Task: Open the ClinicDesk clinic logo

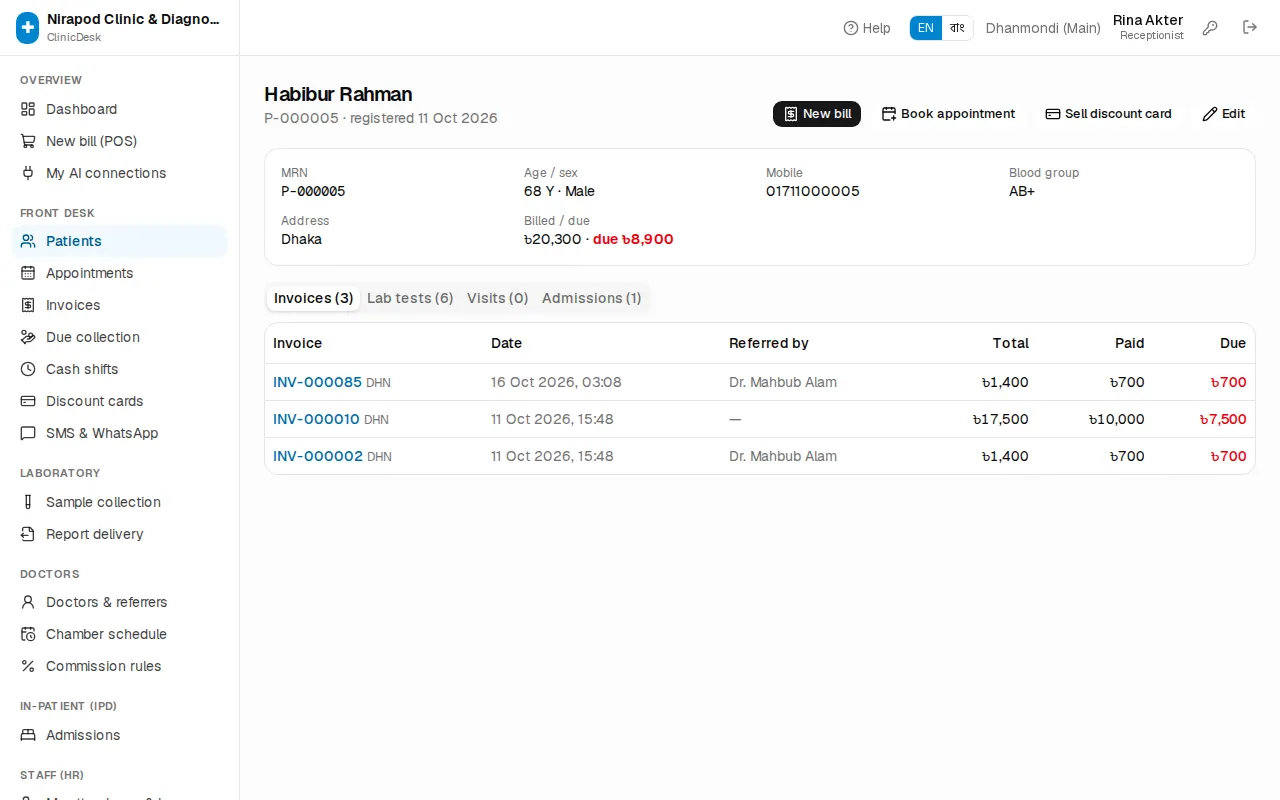Action: (x=28, y=28)
